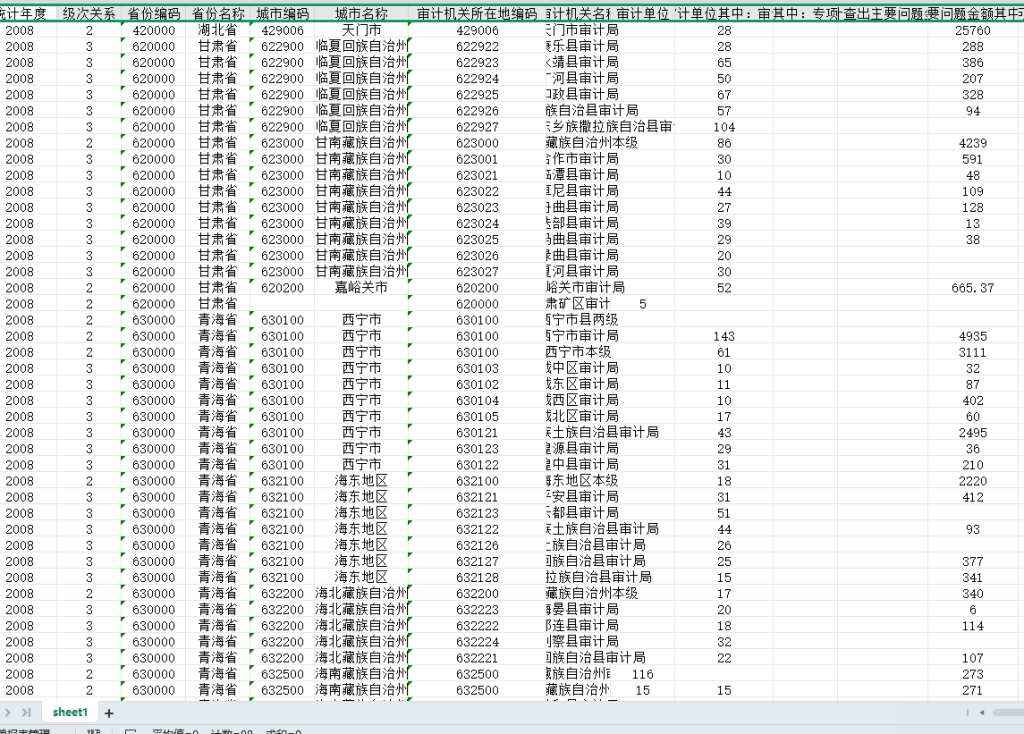Select the cell containing 嘉峪关市
Screen dimensions: 1024x734
(361, 288)
